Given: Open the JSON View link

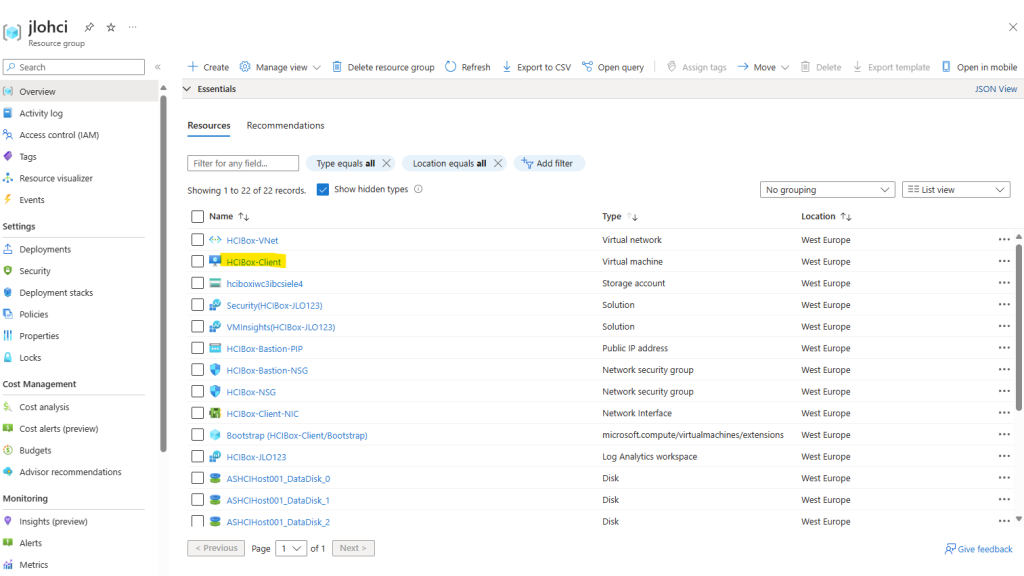Looking at the screenshot, I should tap(996, 89).
